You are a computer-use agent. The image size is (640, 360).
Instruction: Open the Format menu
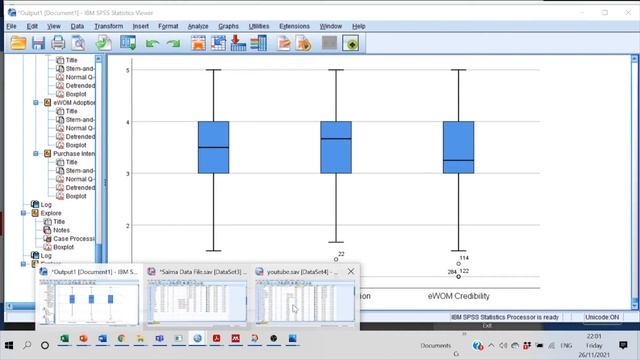tap(168, 26)
